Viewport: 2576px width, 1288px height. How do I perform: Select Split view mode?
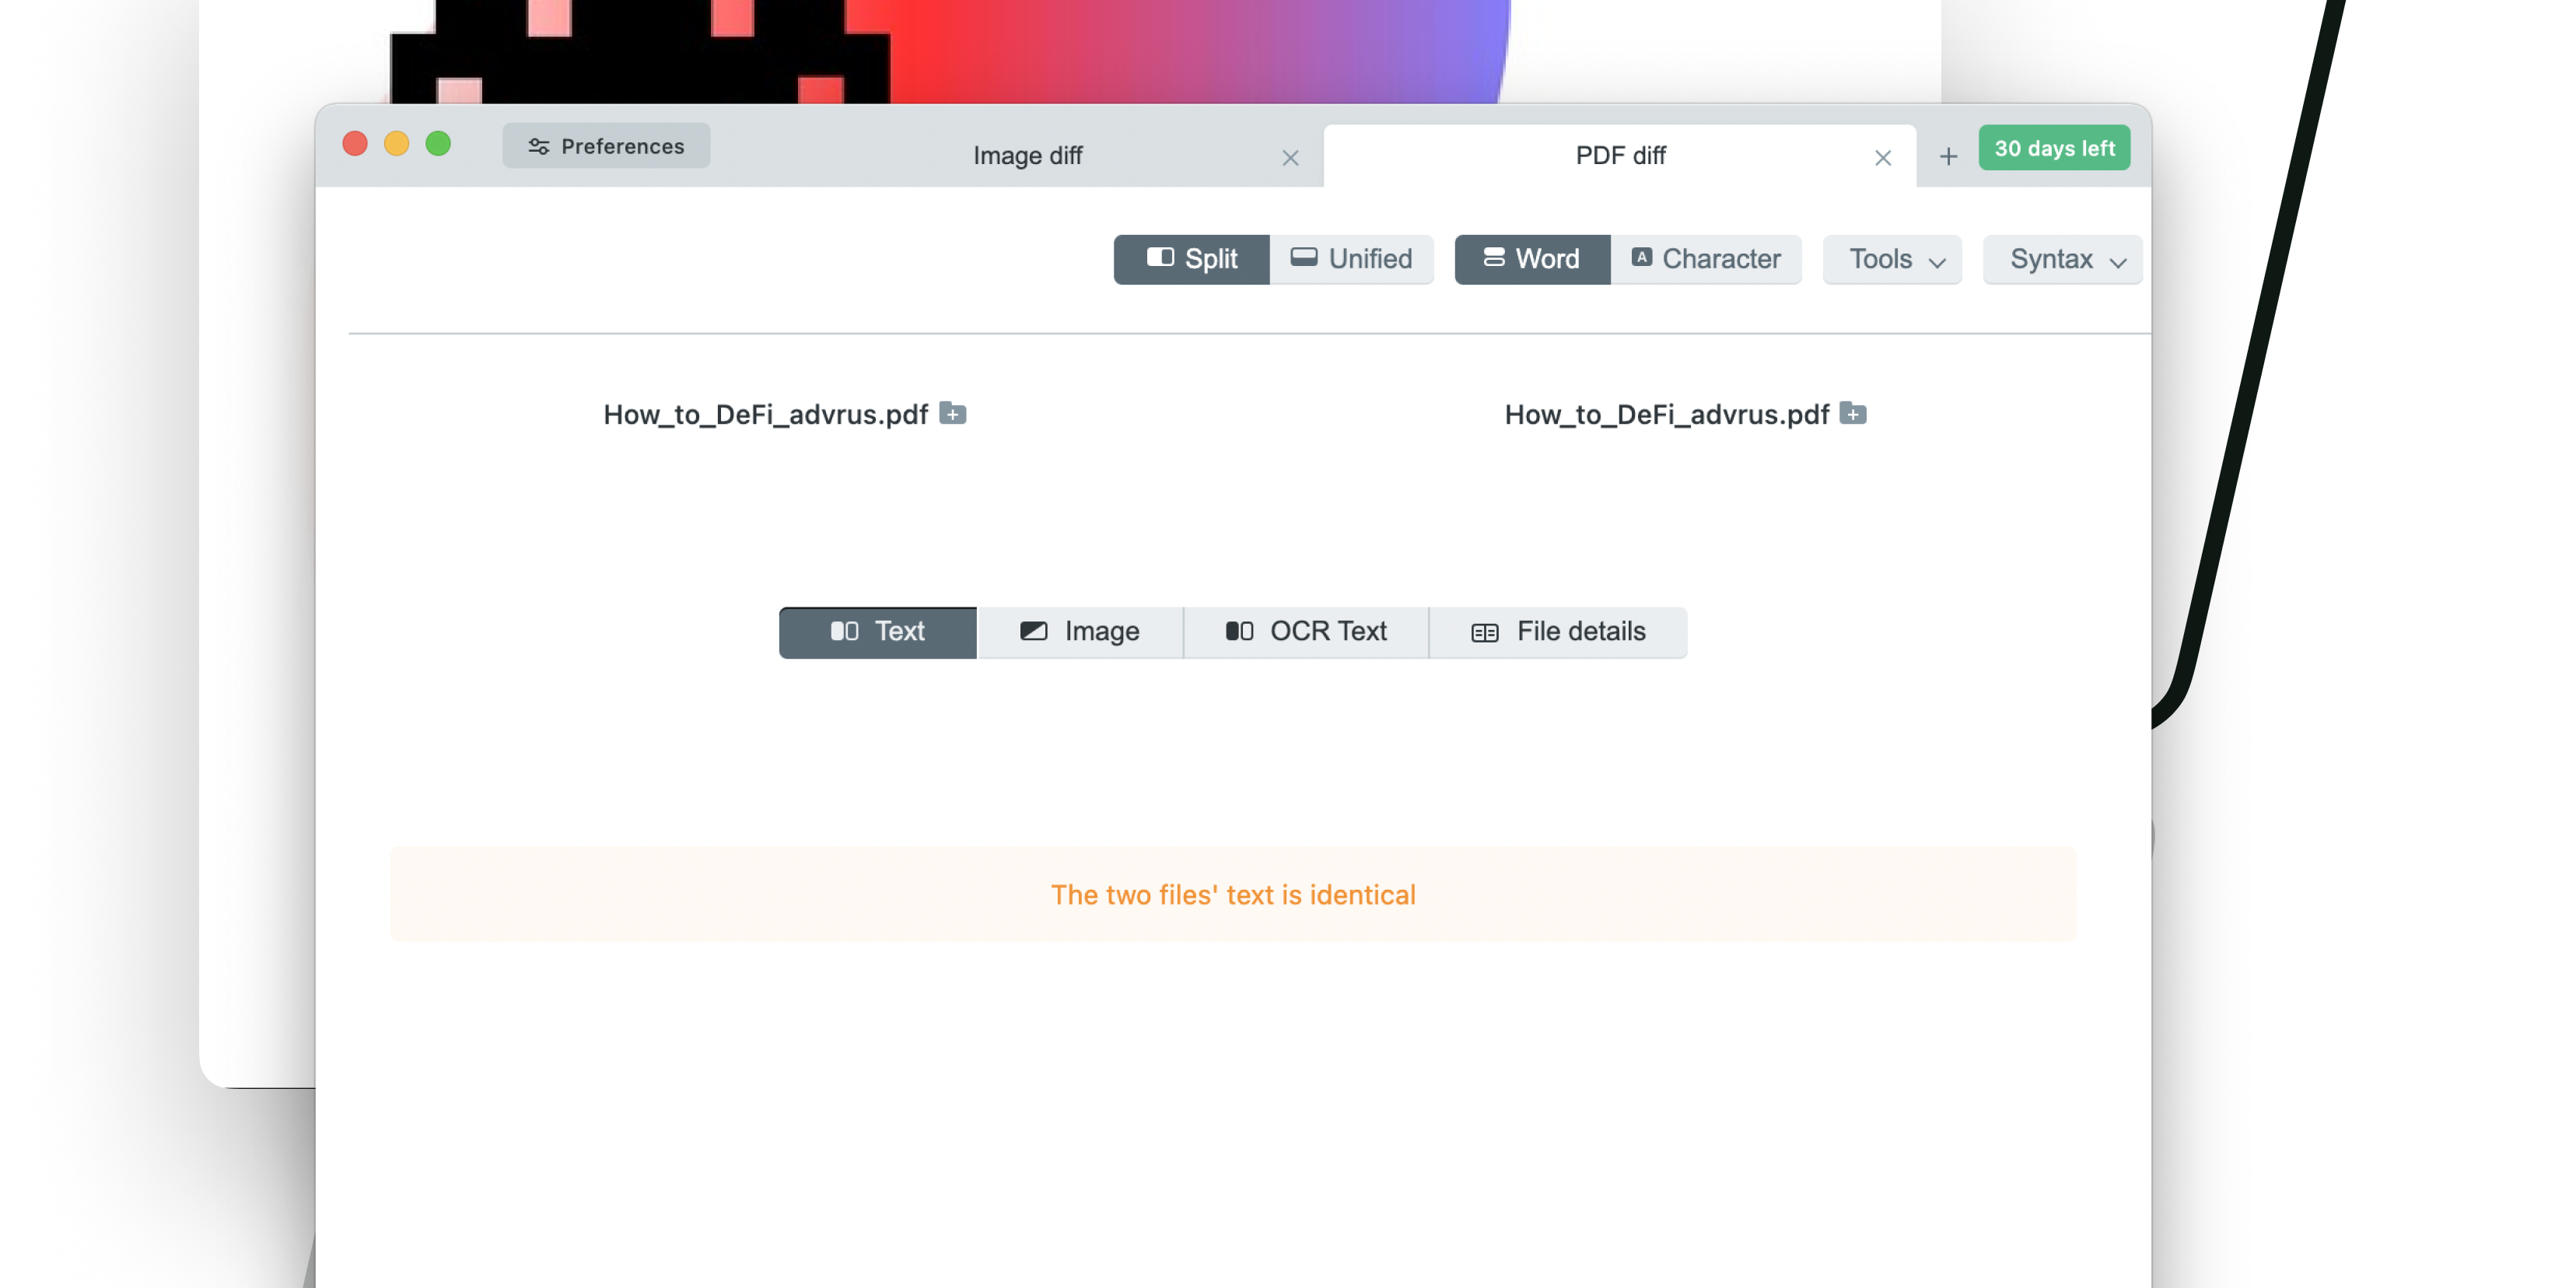(x=1191, y=259)
